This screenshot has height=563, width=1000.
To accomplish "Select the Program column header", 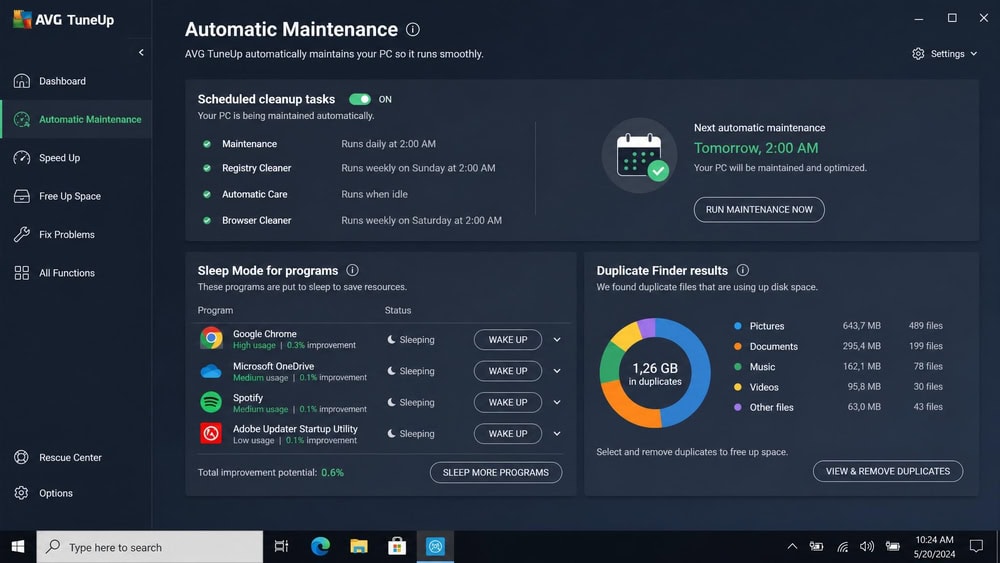I will [x=215, y=311].
